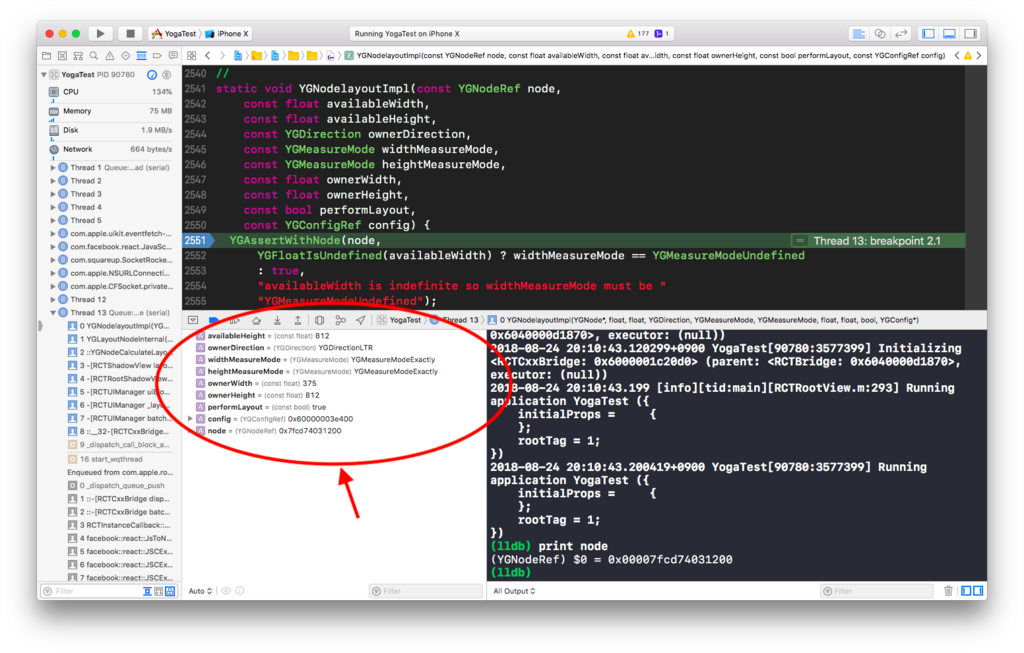Viewport: 1024px width, 653px height.
Task: Select stack frame 3 RCTShadowView
Action: [x=120, y=366]
